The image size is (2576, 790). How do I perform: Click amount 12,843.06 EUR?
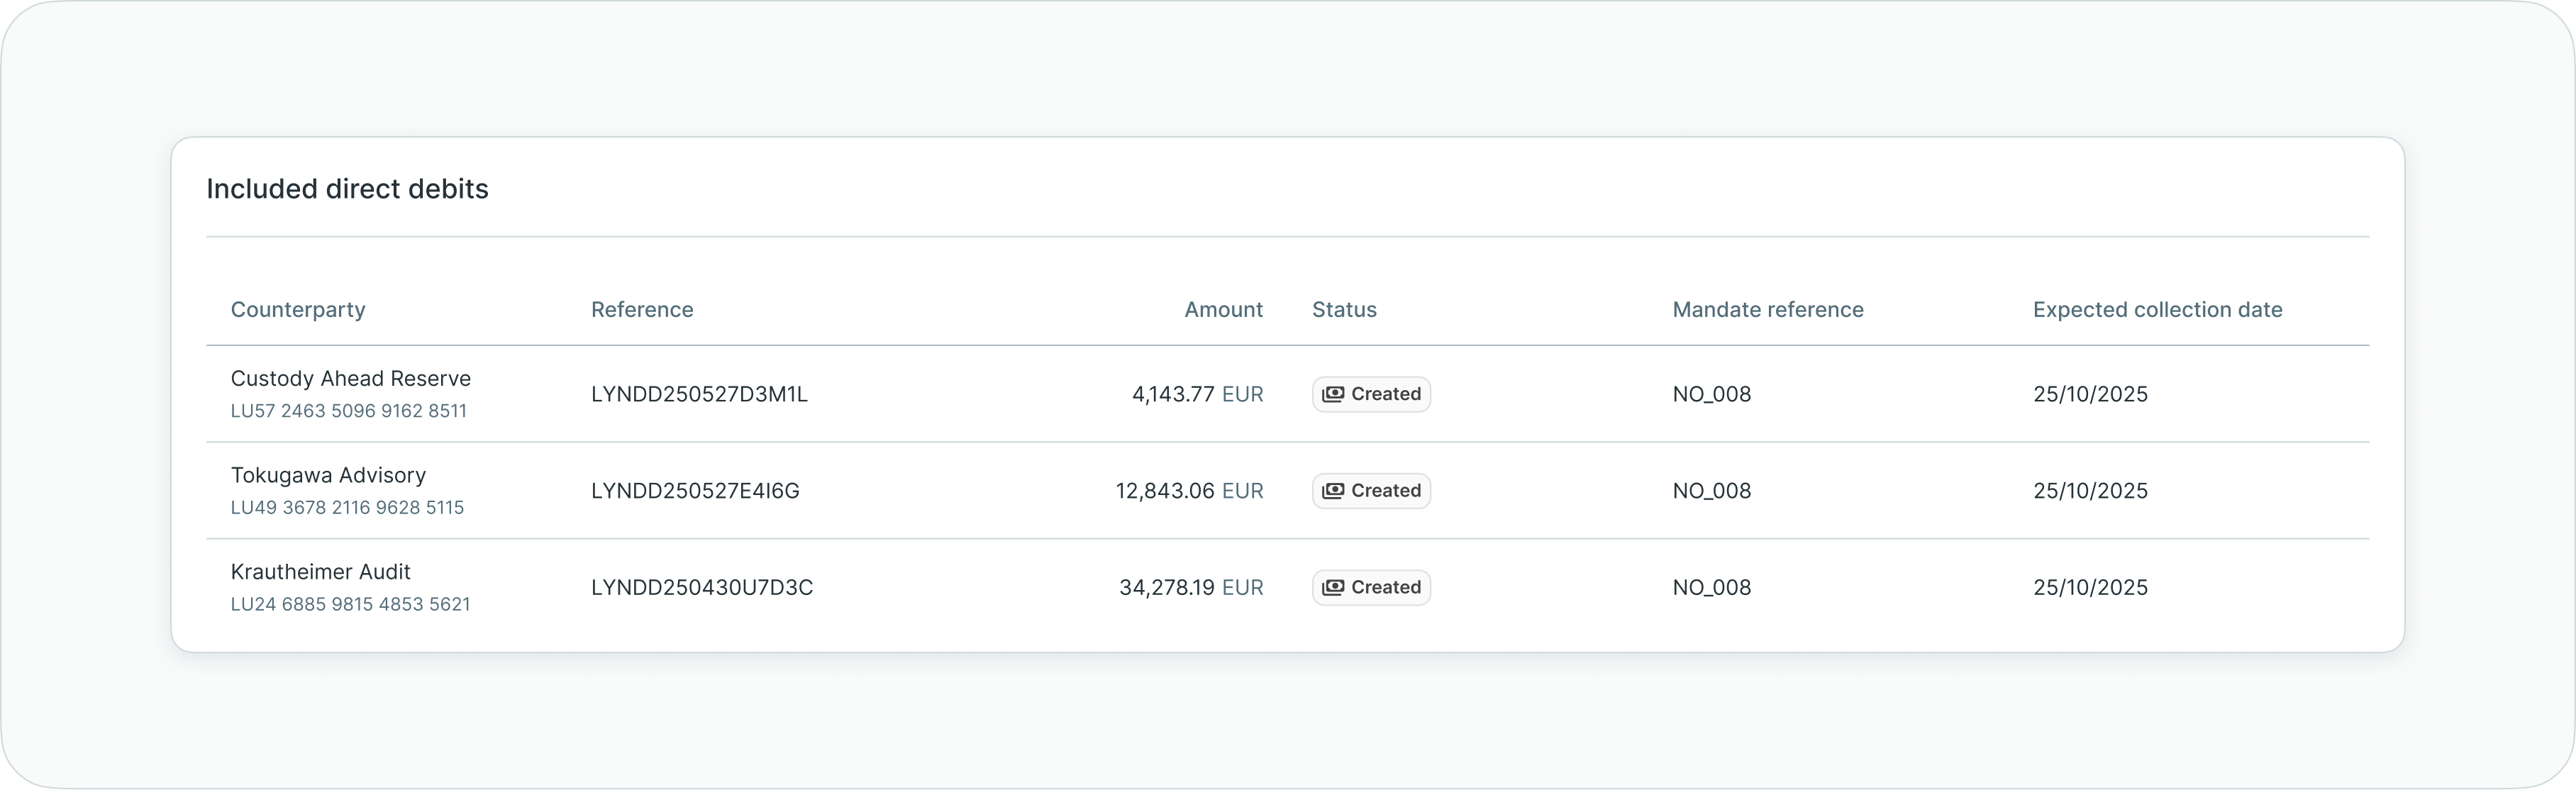click(x=1189, y=491)
